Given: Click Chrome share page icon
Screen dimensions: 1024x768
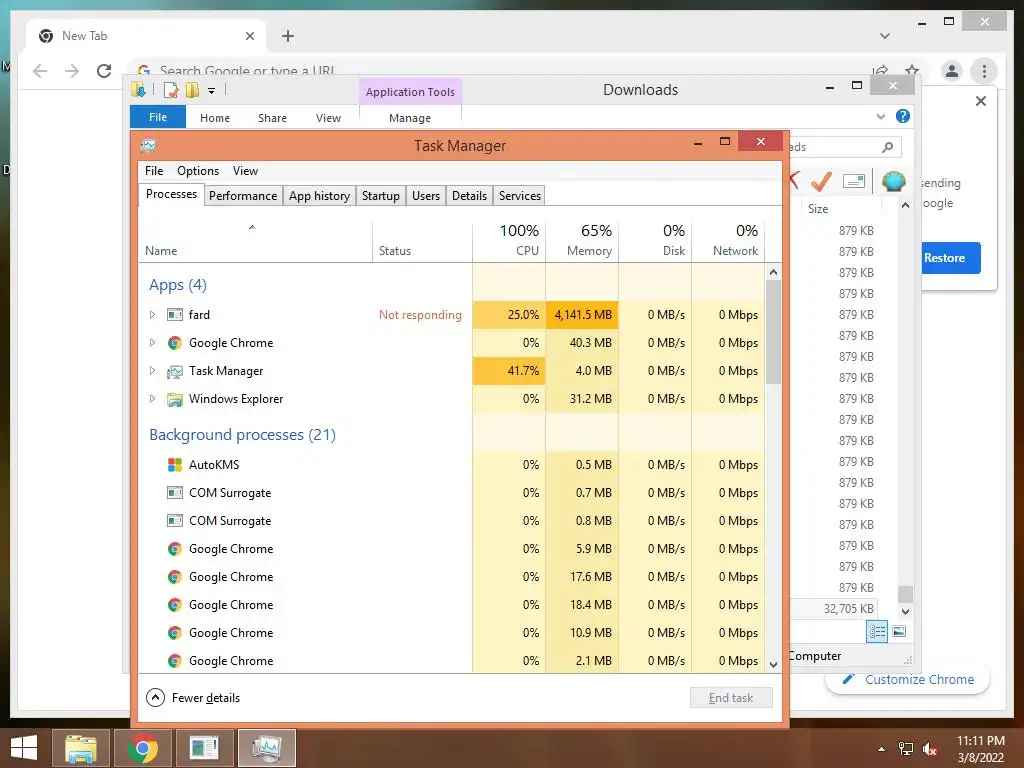Looking at the screenshot, I should tap(880, 70).
